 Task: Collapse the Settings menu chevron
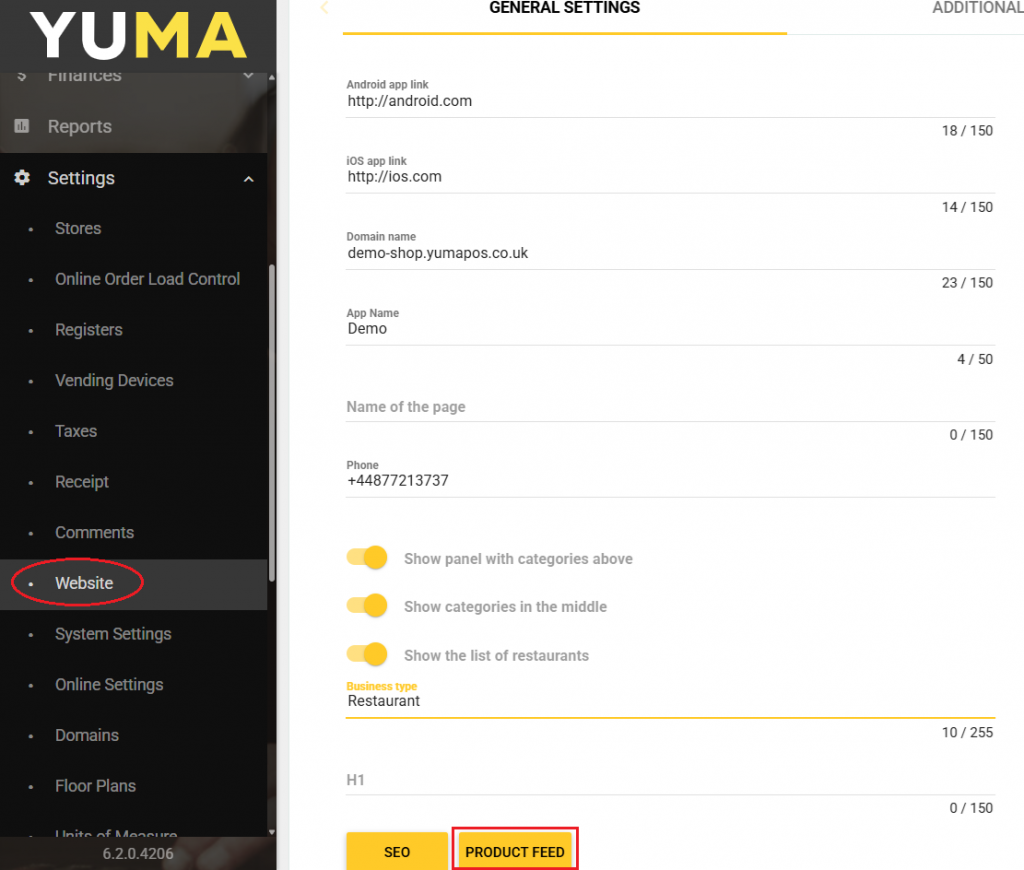pyautogui.click(x=248, y=179)
